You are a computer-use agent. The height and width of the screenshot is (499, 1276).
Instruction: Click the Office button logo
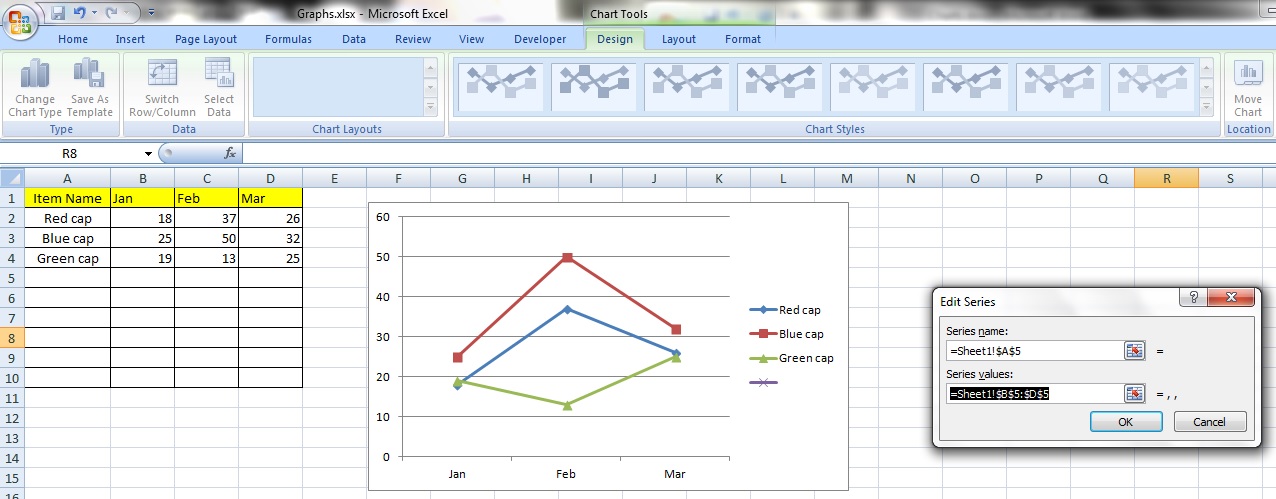pos(19,19)
